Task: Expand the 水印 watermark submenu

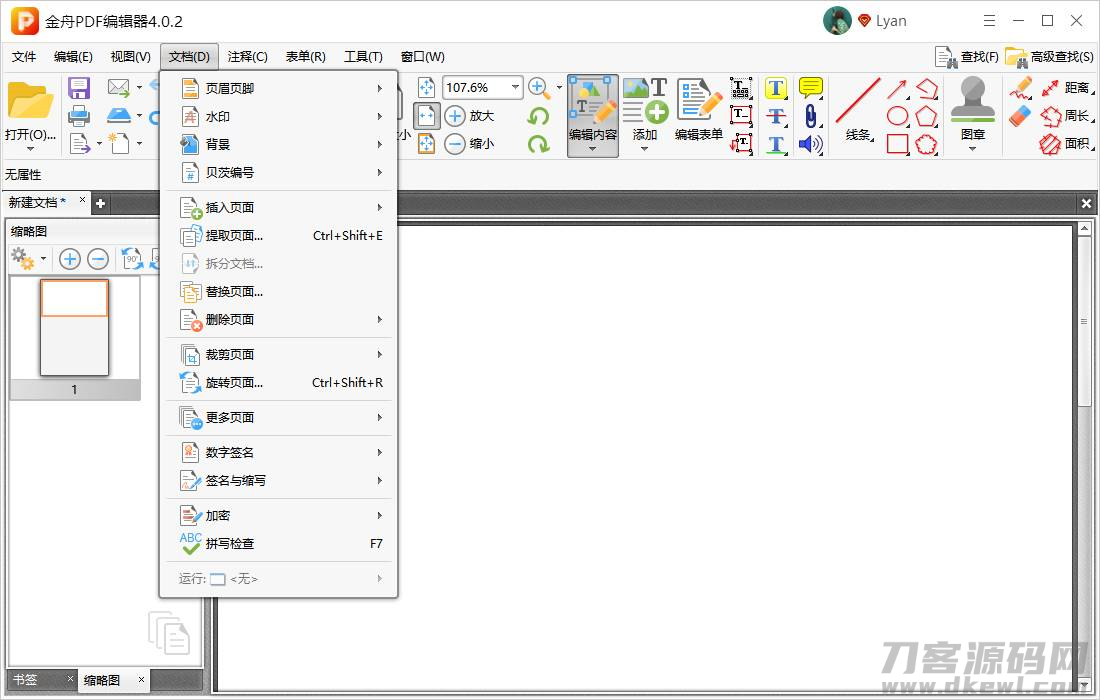Action: point(279,116)
